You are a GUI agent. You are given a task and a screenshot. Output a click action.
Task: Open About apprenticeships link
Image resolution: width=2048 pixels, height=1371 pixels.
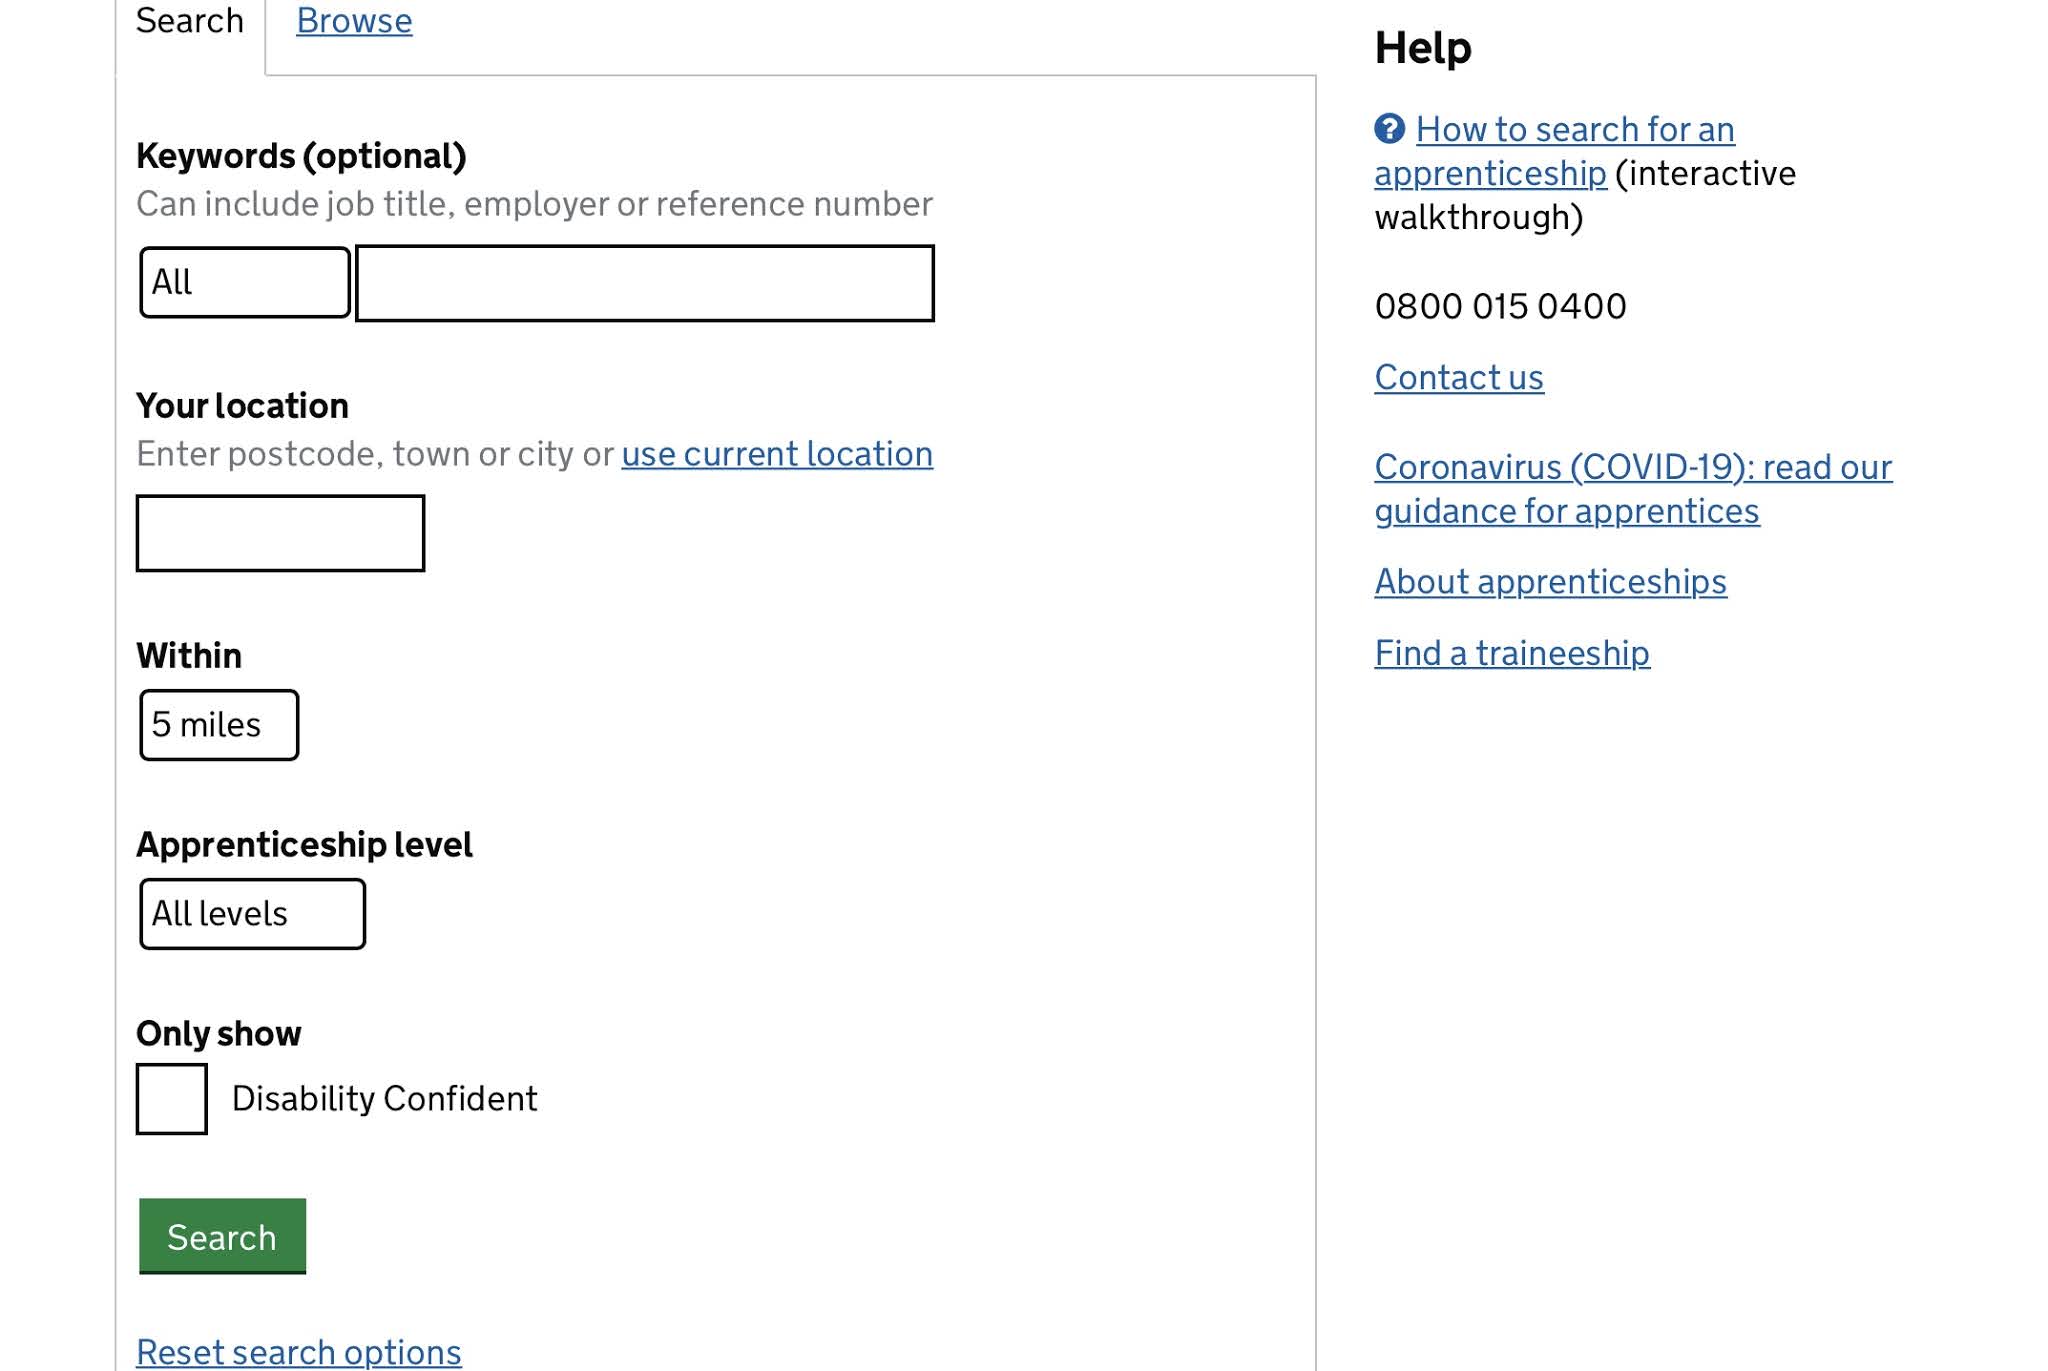(x=1550, y=582)
